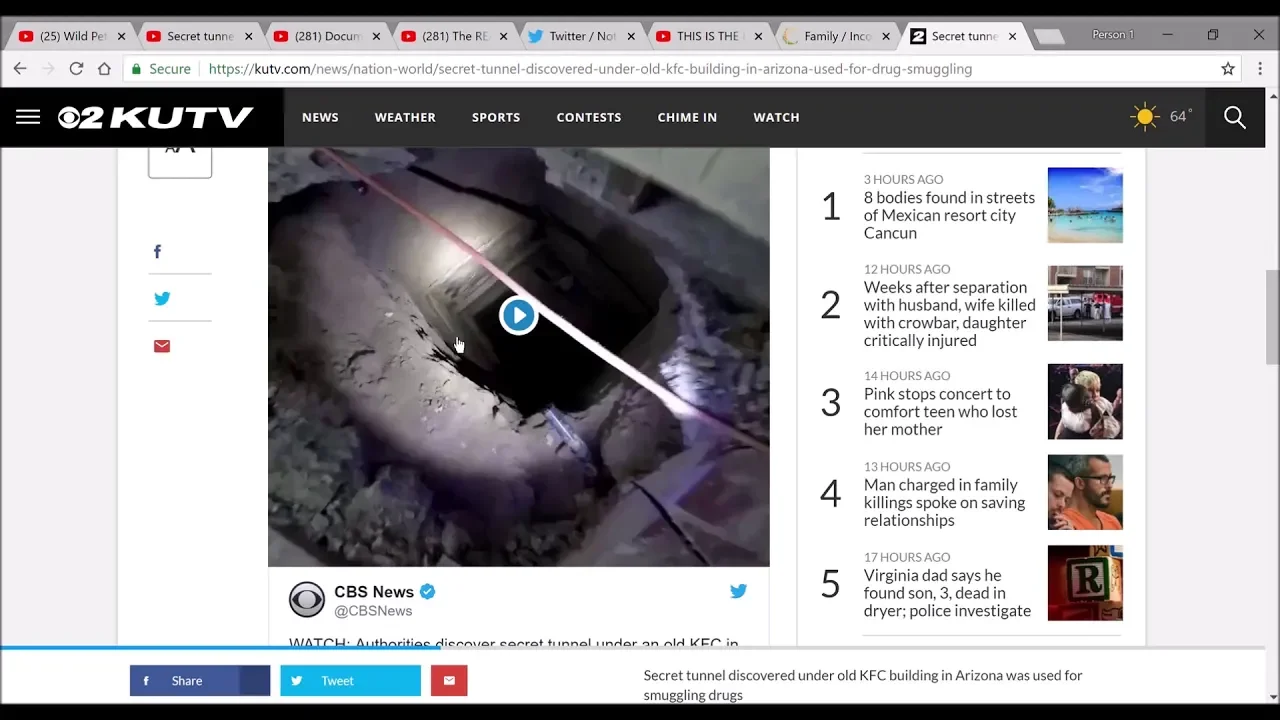
Task: Open the Cancun bodies found headline
Action: click(948, 215)
